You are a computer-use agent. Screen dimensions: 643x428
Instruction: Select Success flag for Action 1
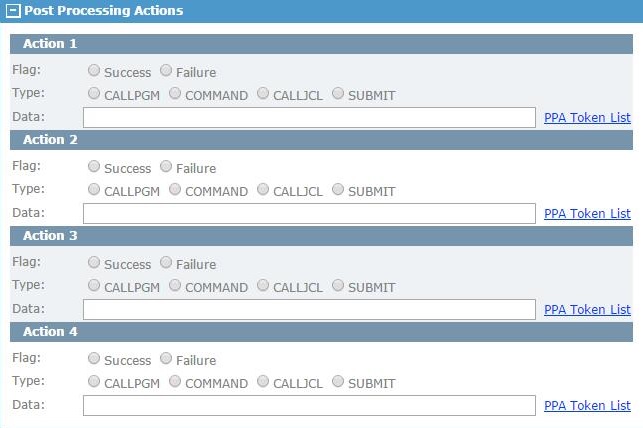pyautogui.click(x=94, y=71)
